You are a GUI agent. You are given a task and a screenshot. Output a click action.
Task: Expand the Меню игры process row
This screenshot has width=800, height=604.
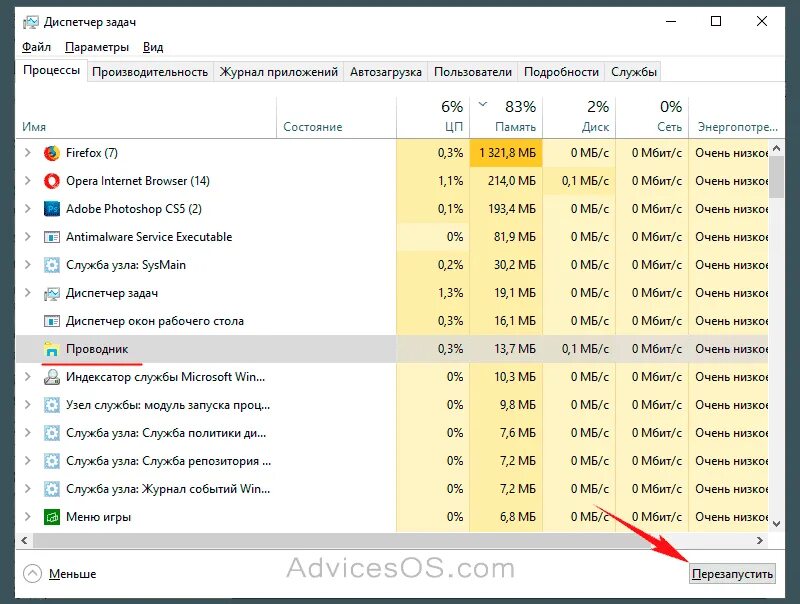(28, 517)
